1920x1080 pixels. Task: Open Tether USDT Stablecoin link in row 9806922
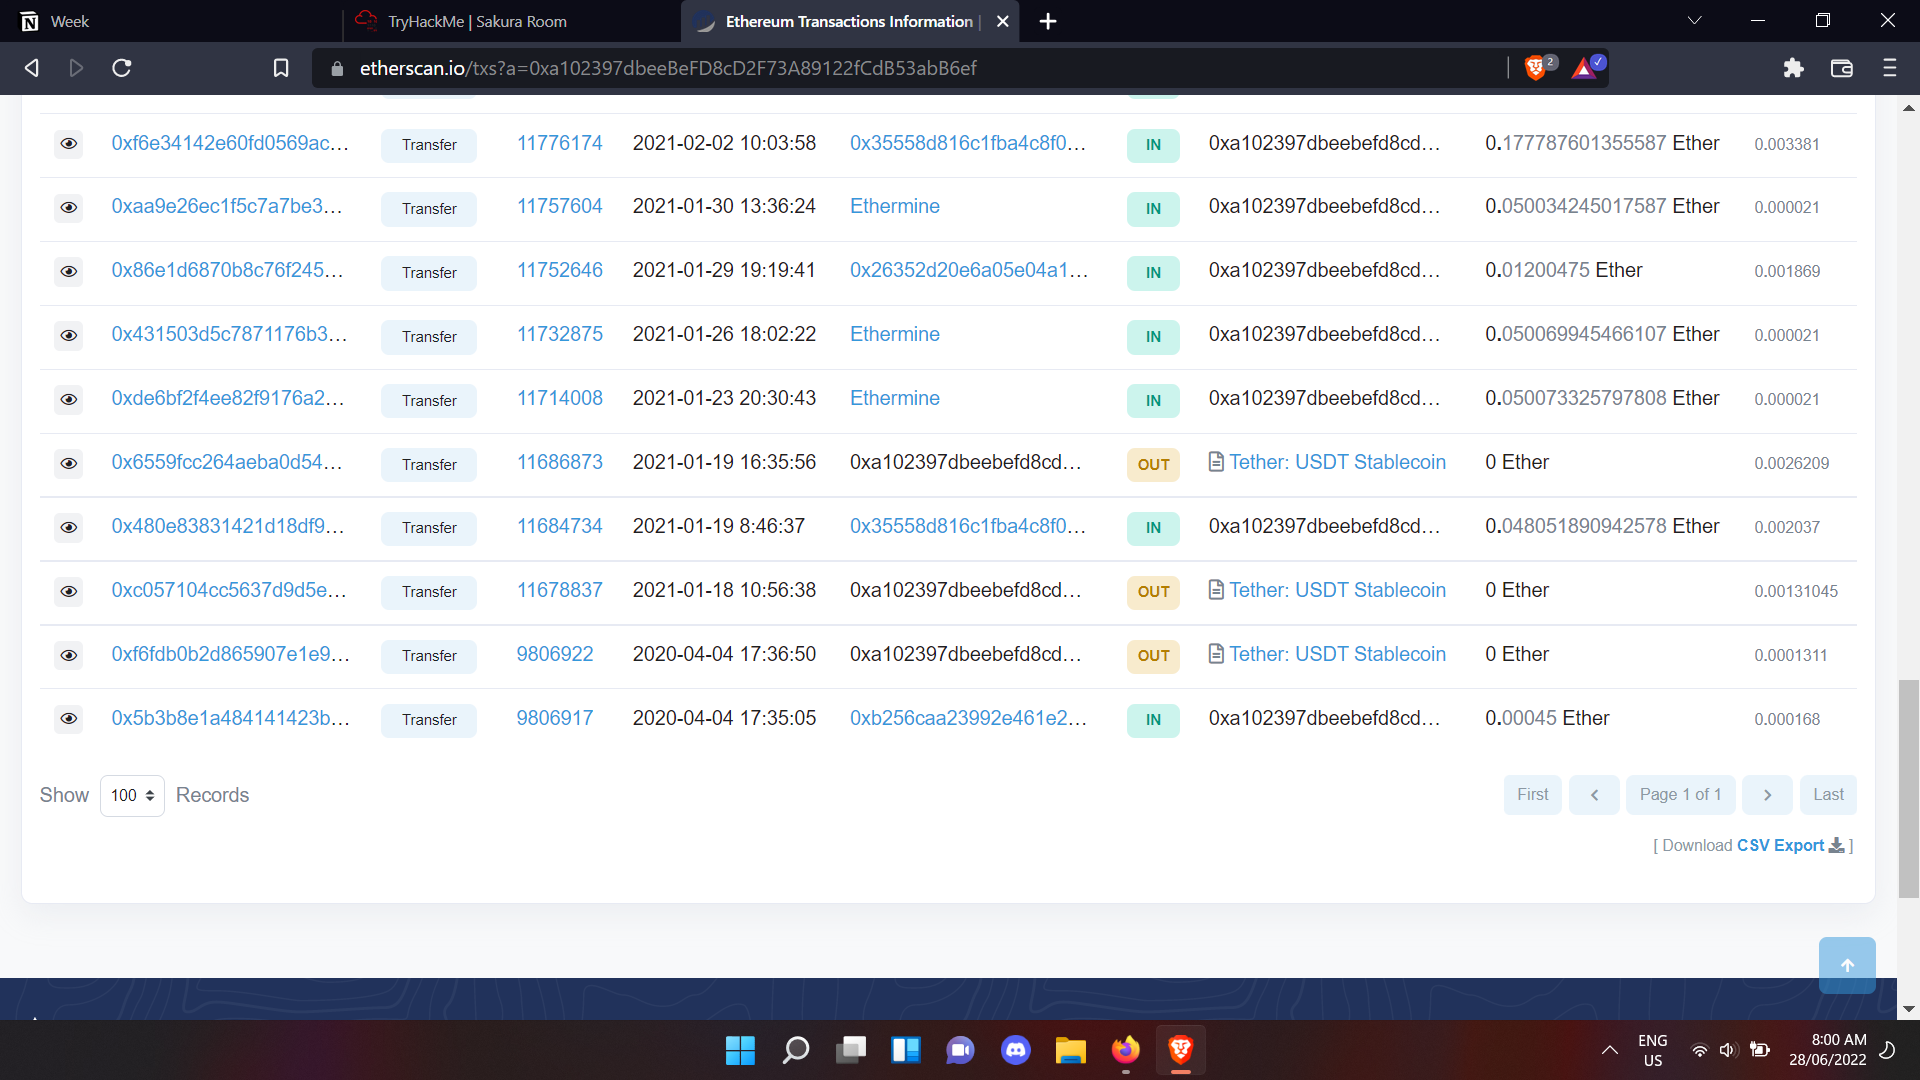pos(1337,654)
